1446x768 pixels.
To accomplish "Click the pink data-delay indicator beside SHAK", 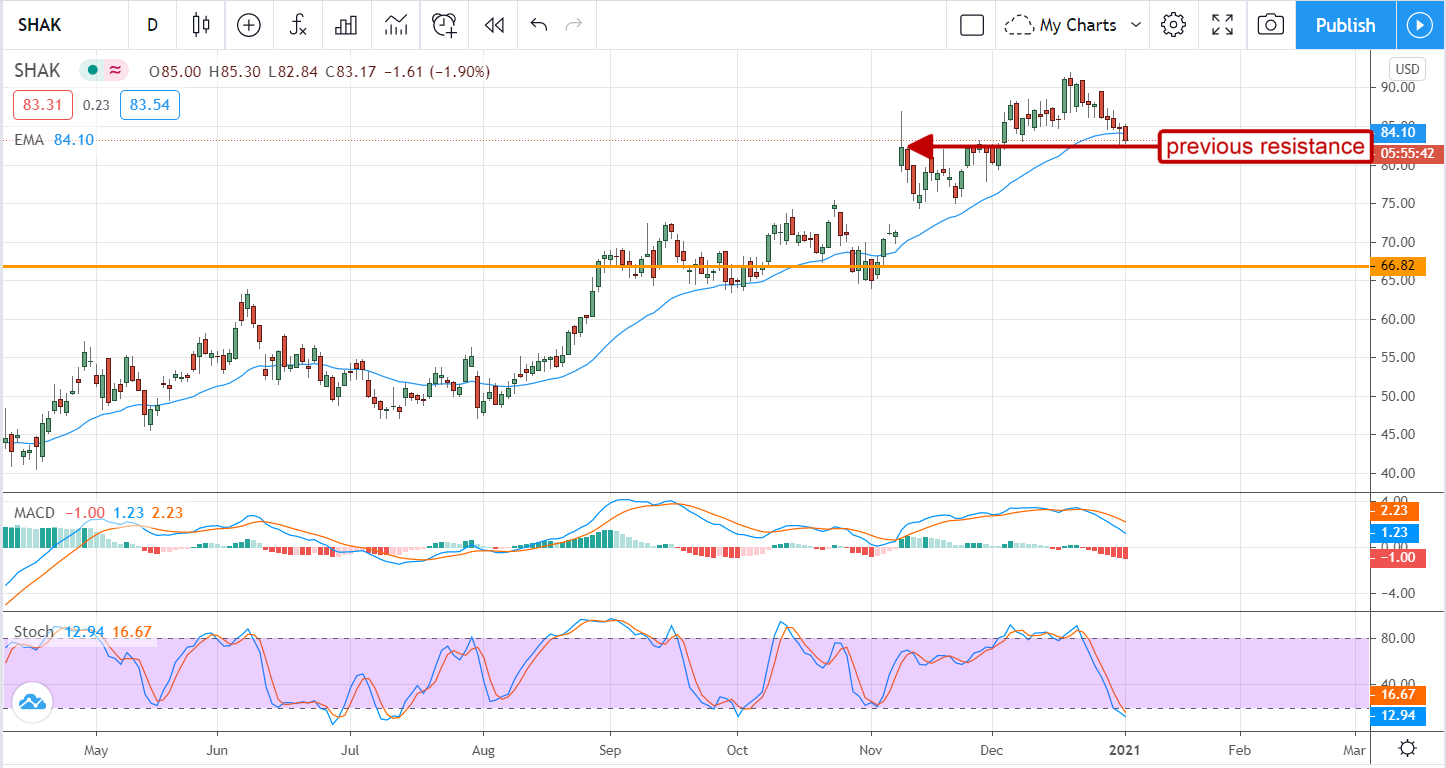I will pos(116,70).
